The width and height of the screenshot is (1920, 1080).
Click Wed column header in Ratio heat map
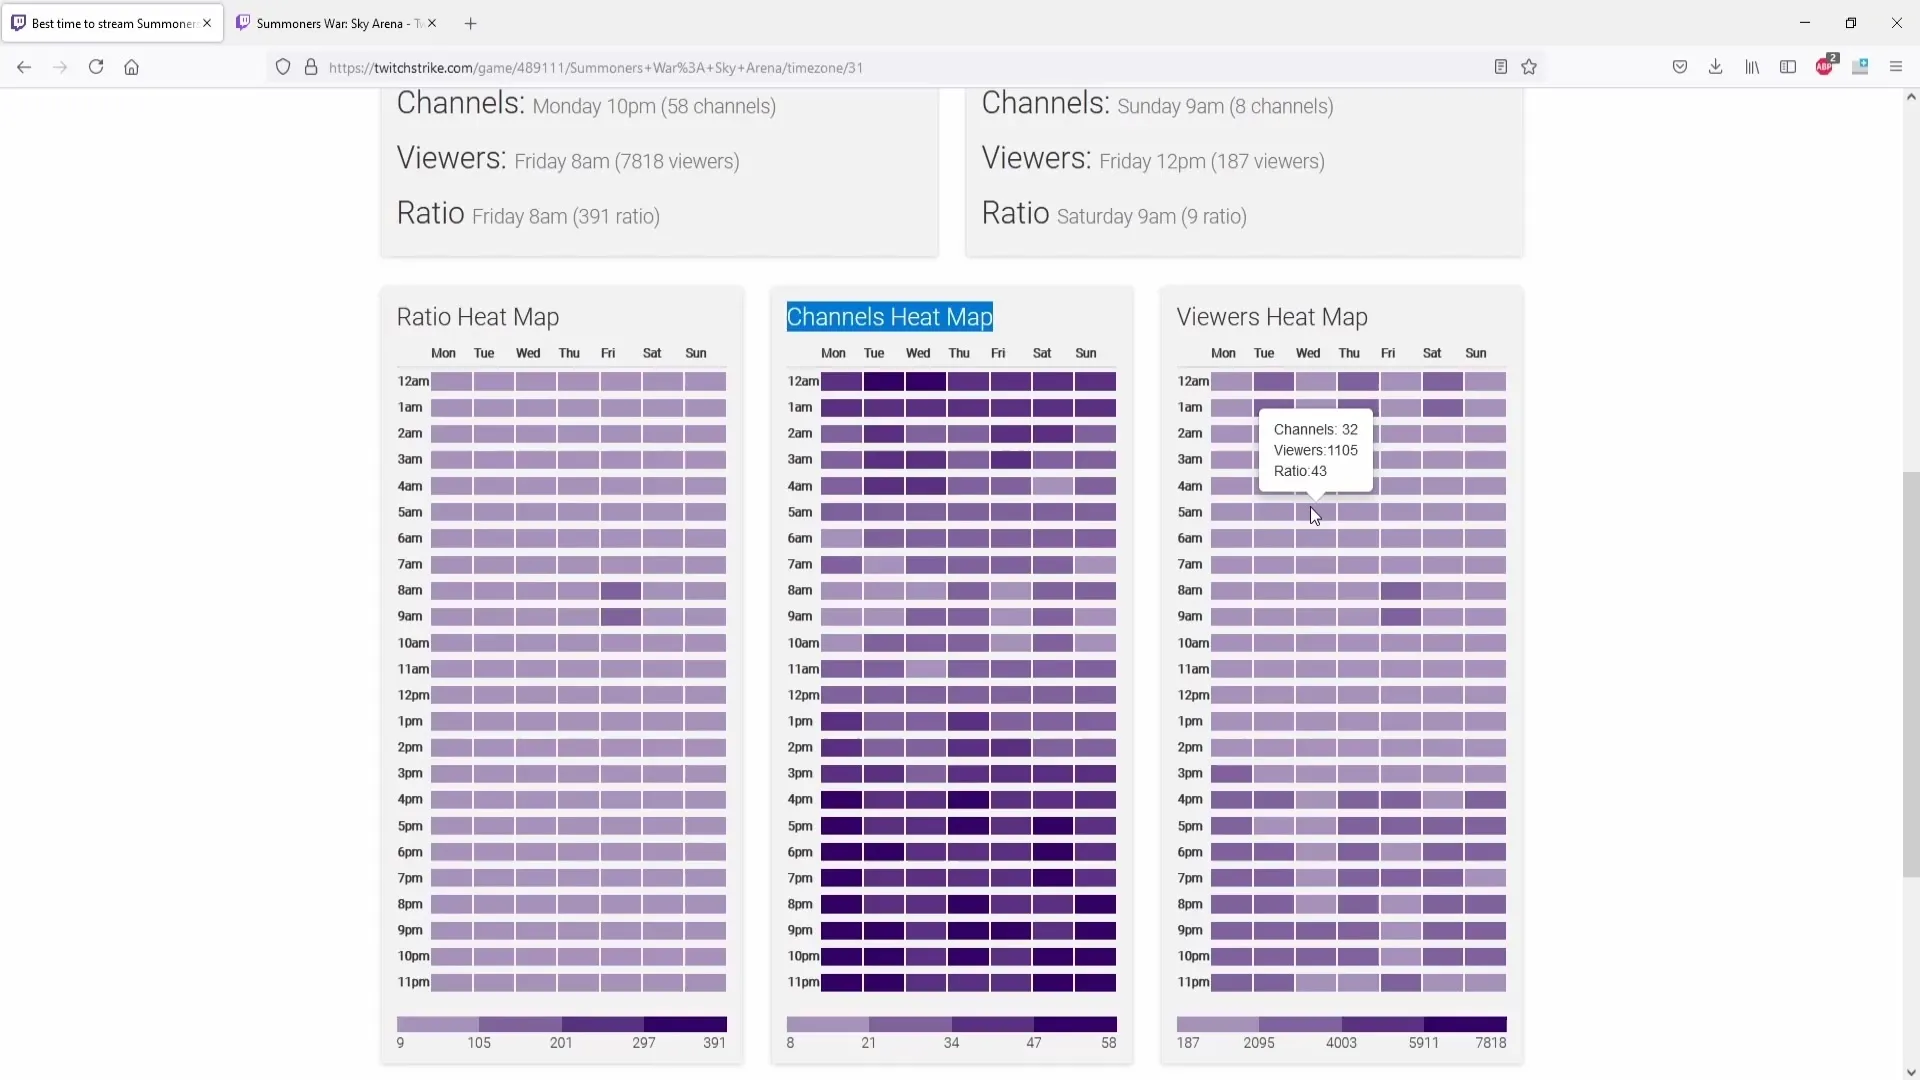point(528,353)
